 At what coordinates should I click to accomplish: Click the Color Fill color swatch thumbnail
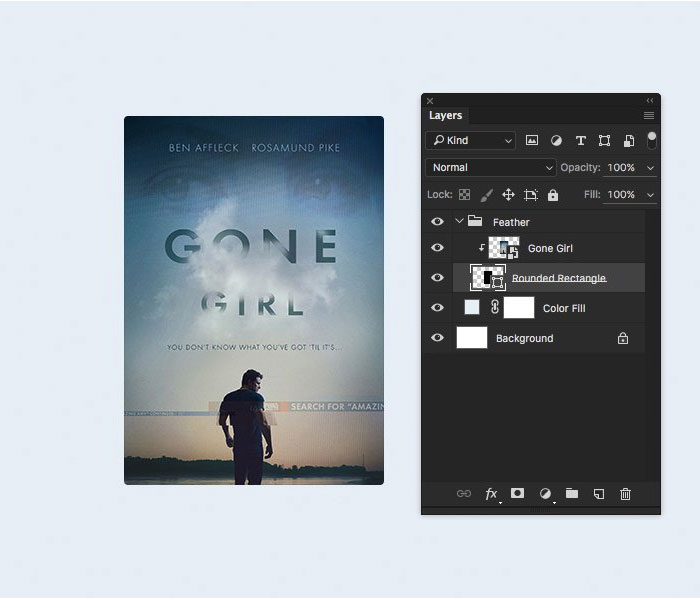[x=472, y=307]
